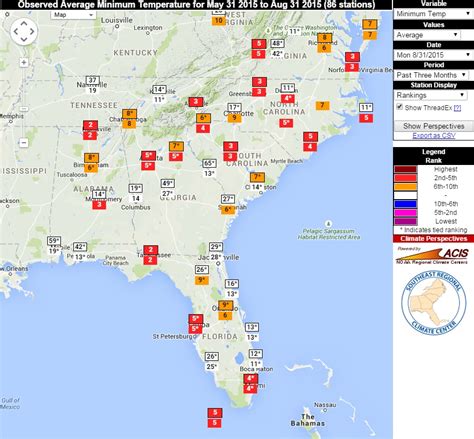Click the magenta 5th-2nd legend swatch

coord(406,213)
